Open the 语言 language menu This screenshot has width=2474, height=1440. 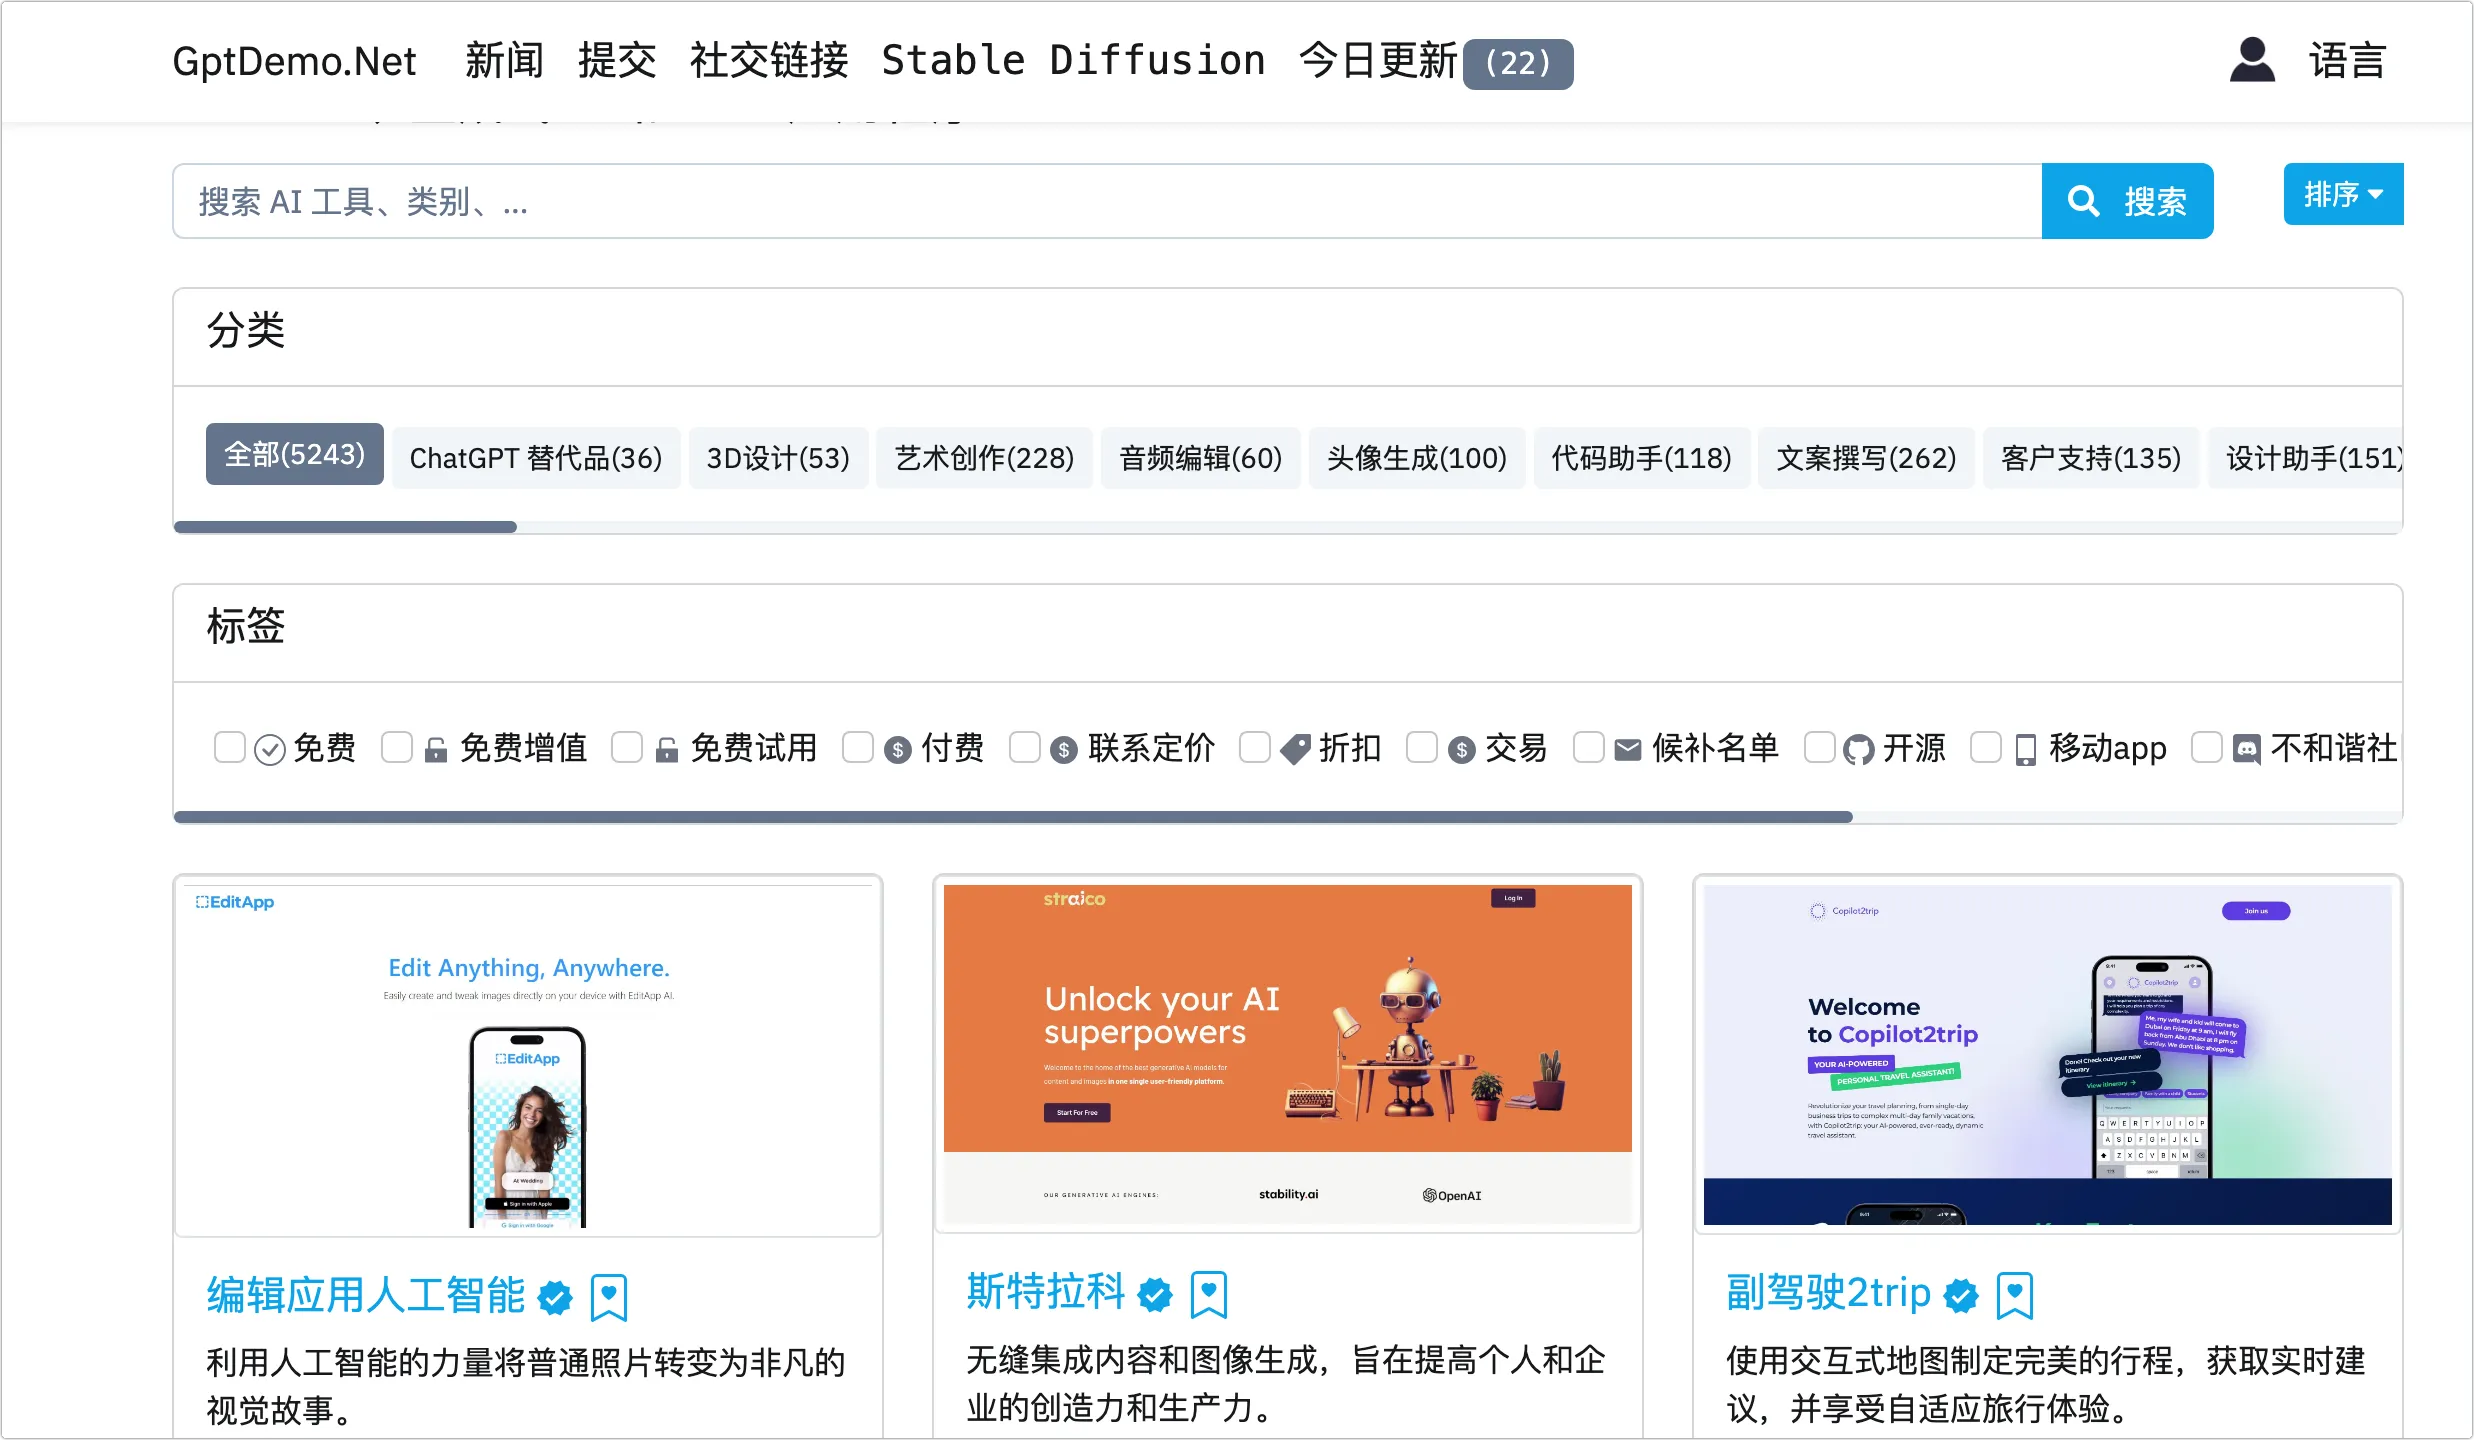2346,61
